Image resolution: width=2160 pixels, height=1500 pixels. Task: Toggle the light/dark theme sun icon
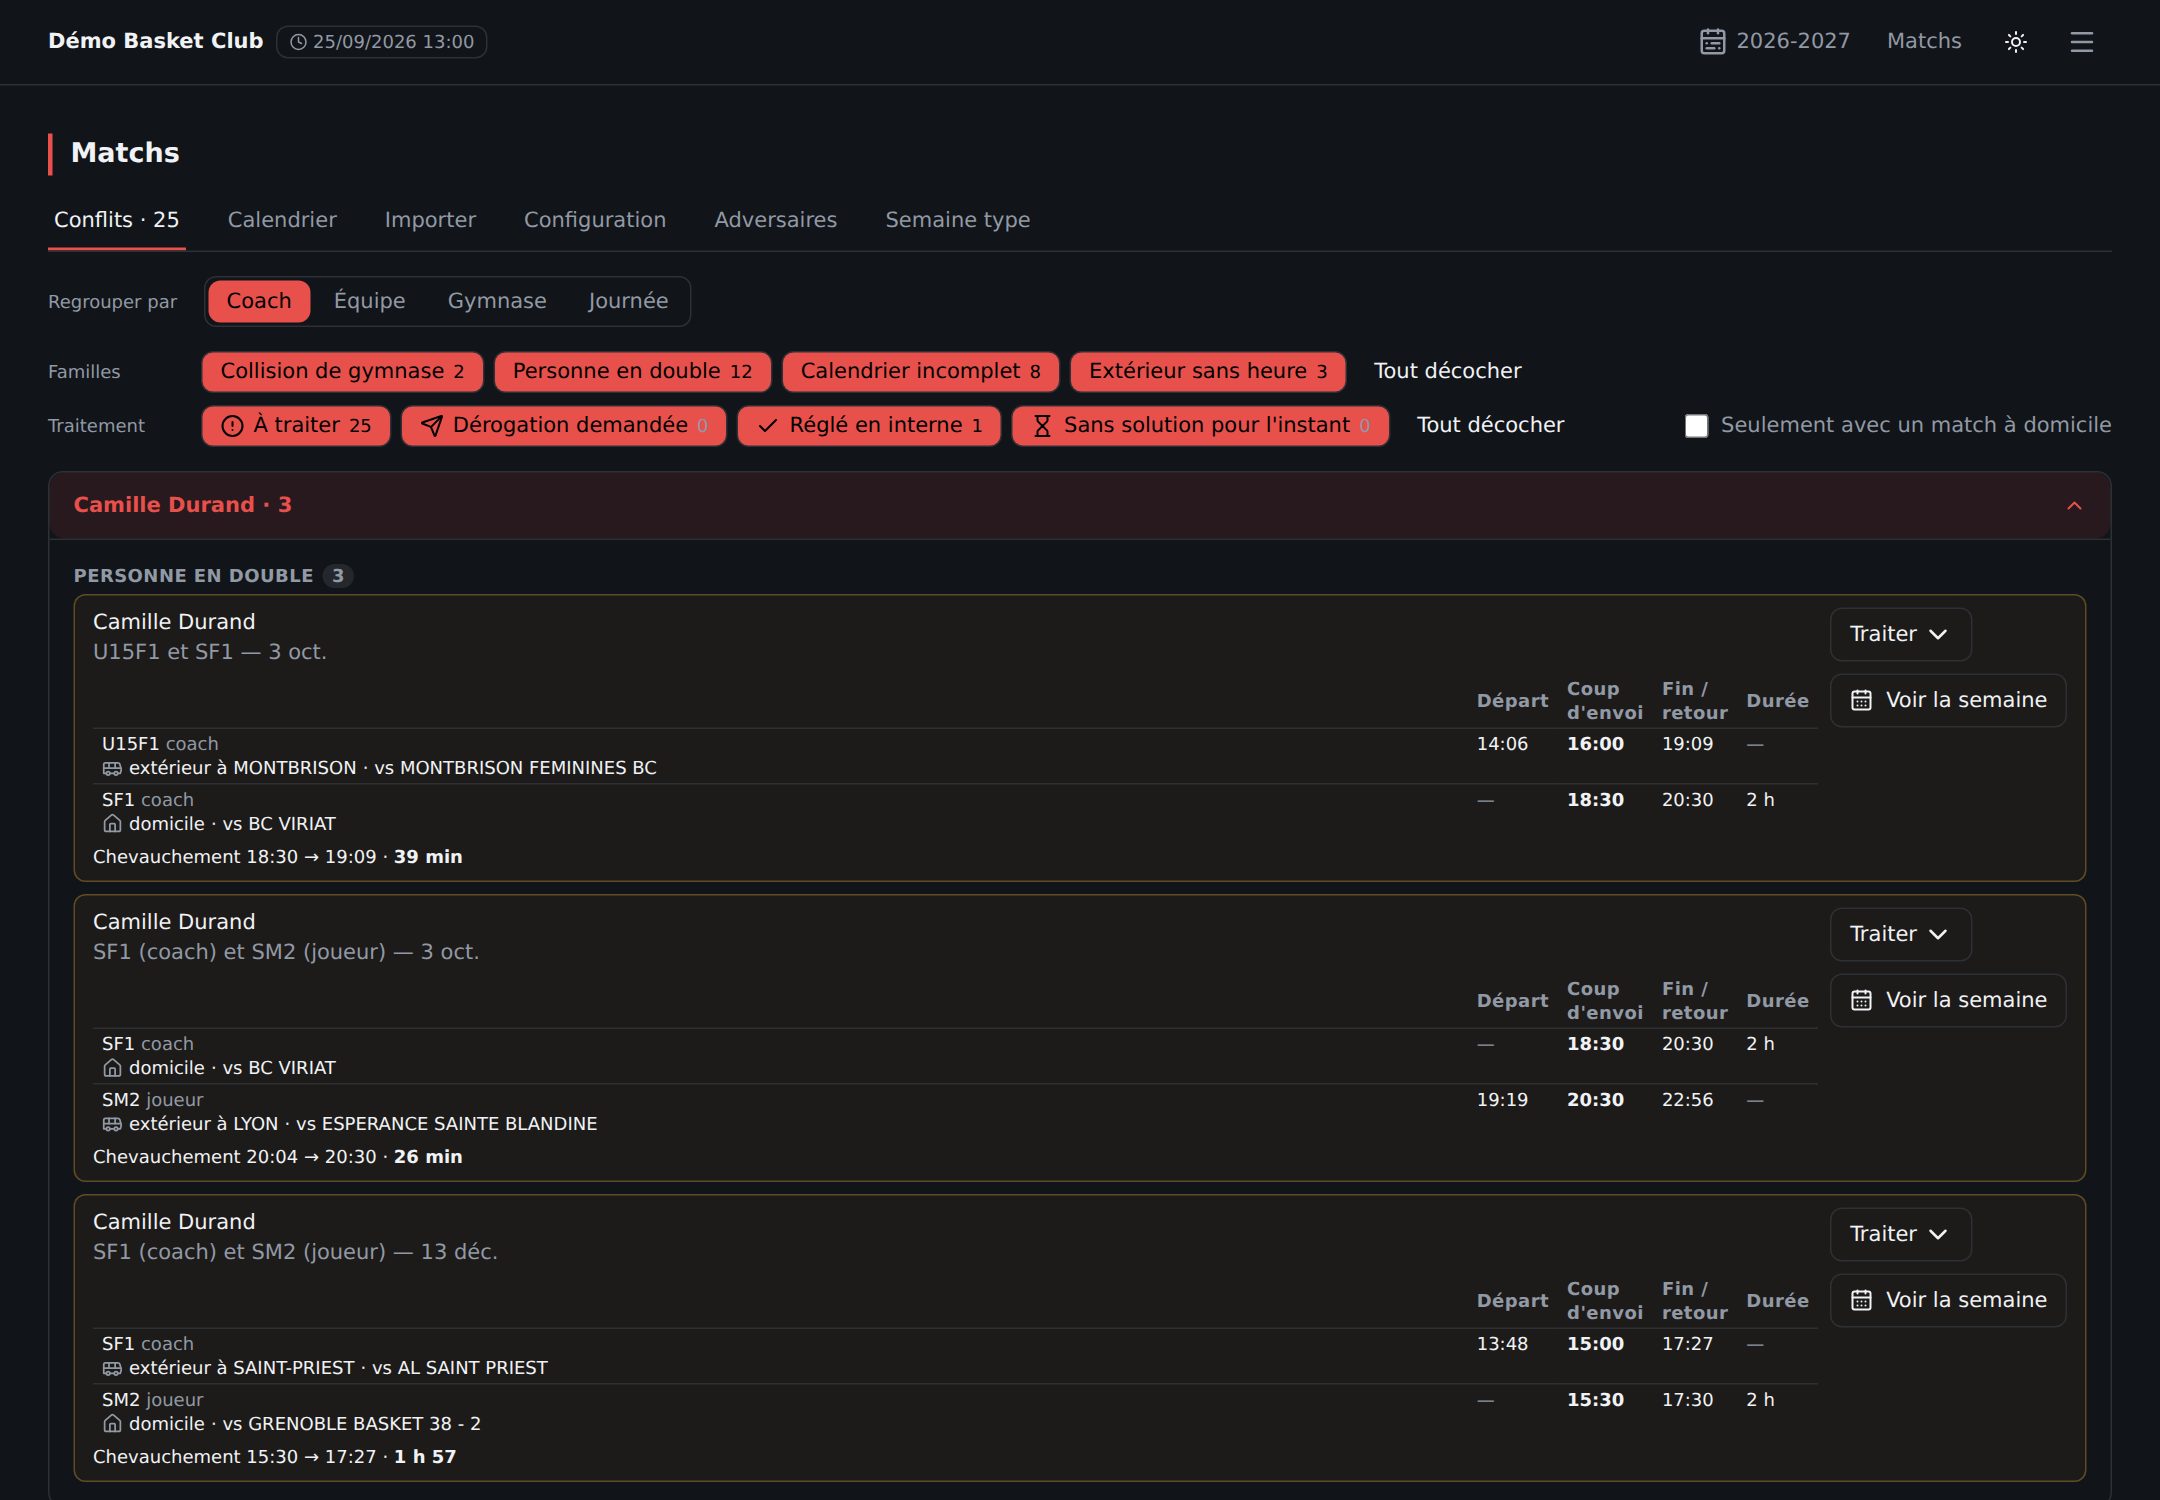2015,42
